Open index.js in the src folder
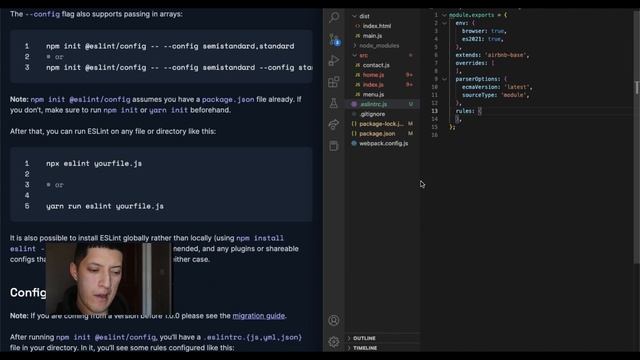The height and width of the screenshot is (360, 640). coord(373,85)
